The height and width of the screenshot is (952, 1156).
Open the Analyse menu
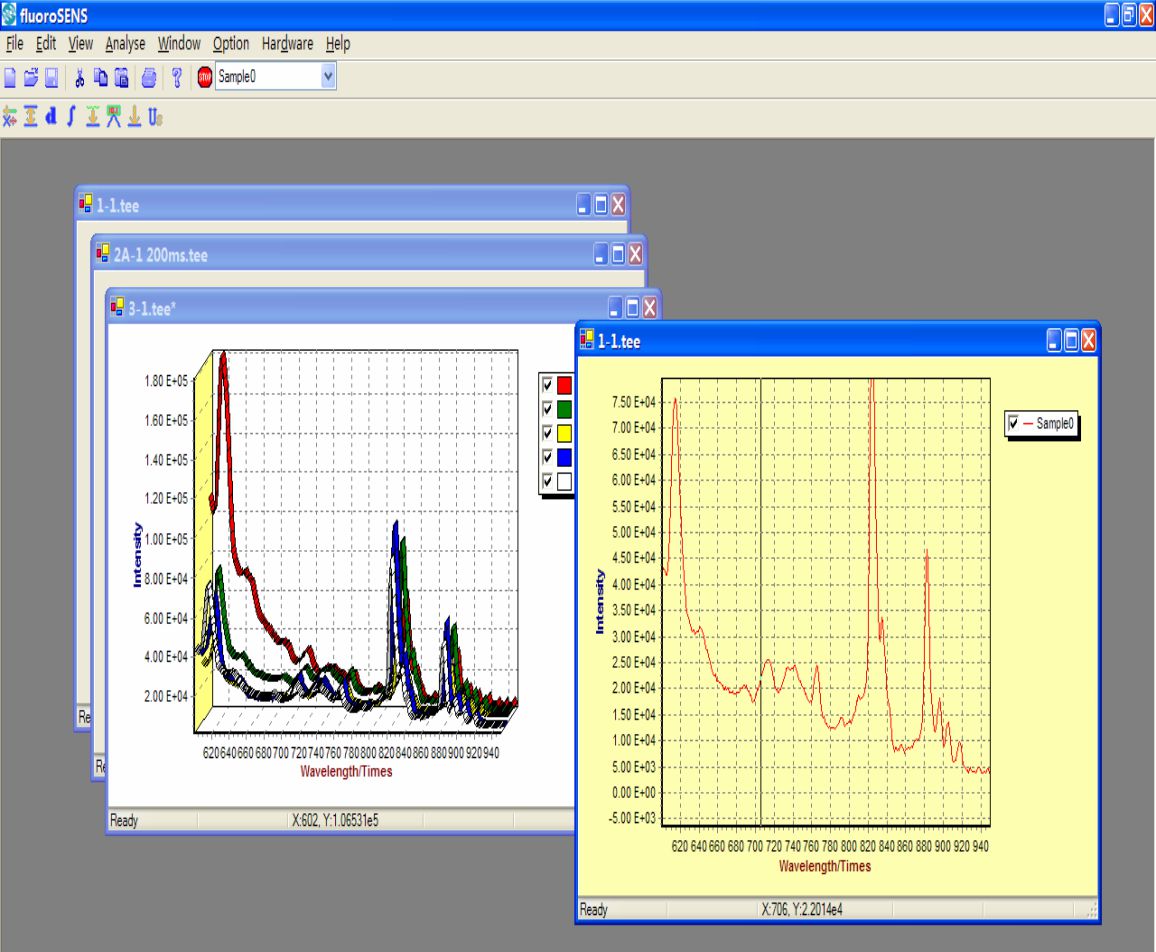click(125, 44)
